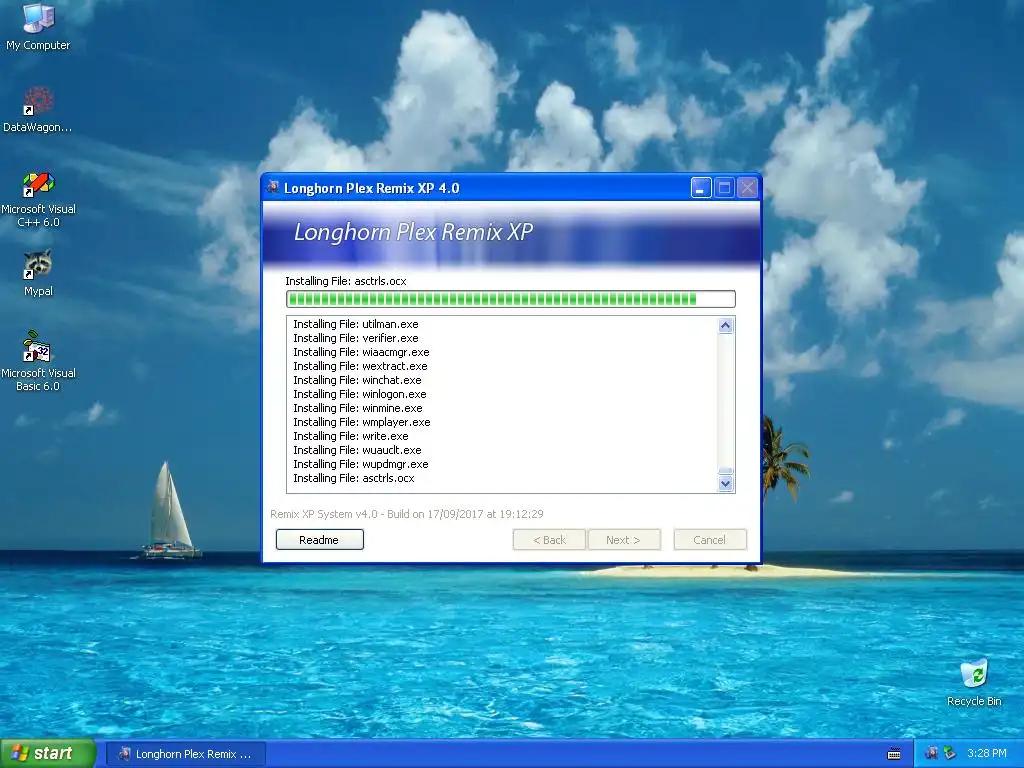The height and width of the screenshot is (768, 1024).
Task: Select the Microsoft Visual Basic 6.0 shortcut
Action: [38, 361]
